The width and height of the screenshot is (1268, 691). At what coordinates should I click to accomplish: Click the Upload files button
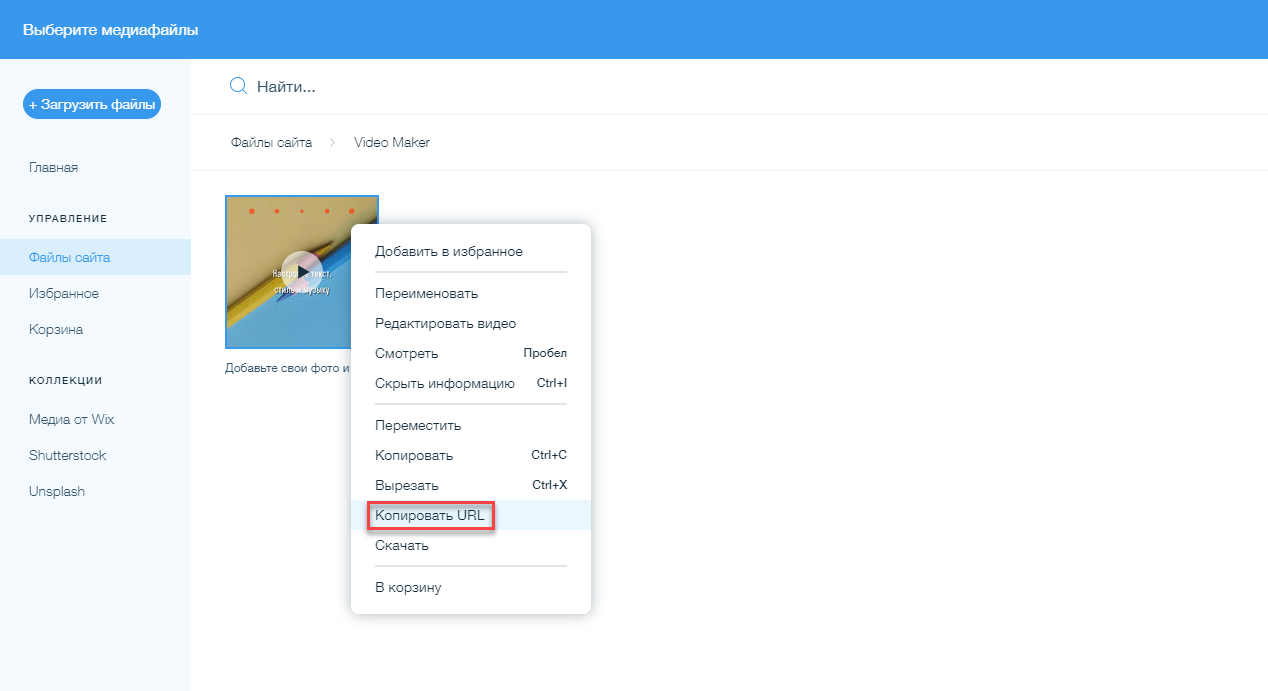(x=92, y=104)
